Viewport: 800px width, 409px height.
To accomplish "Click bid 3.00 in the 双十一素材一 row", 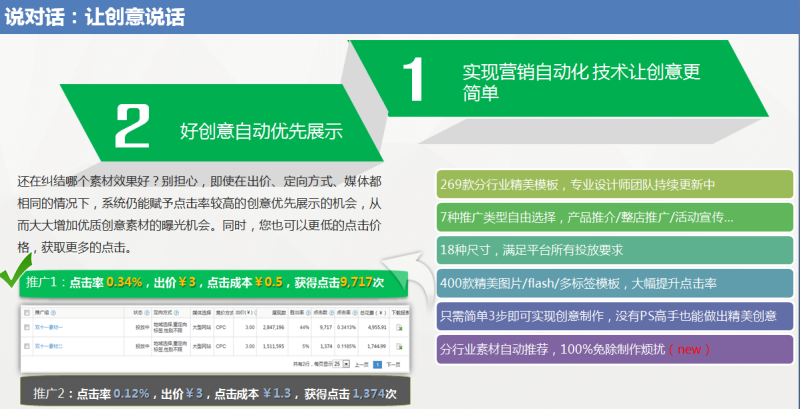I will point(249,327).
